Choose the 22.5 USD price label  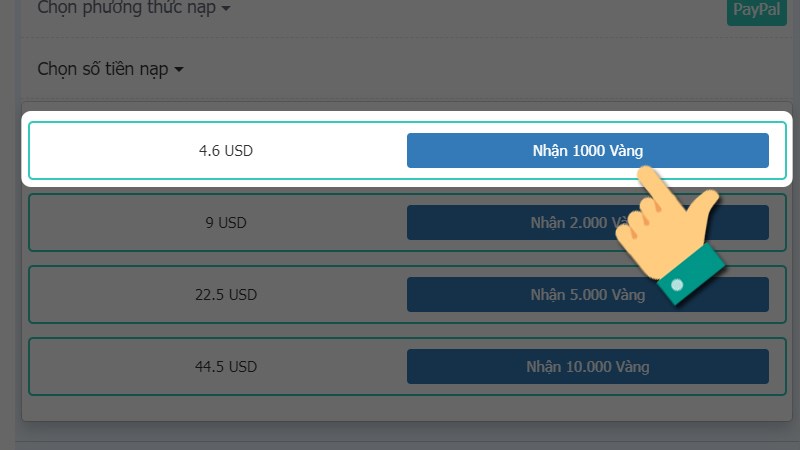(x=226, y=294)
